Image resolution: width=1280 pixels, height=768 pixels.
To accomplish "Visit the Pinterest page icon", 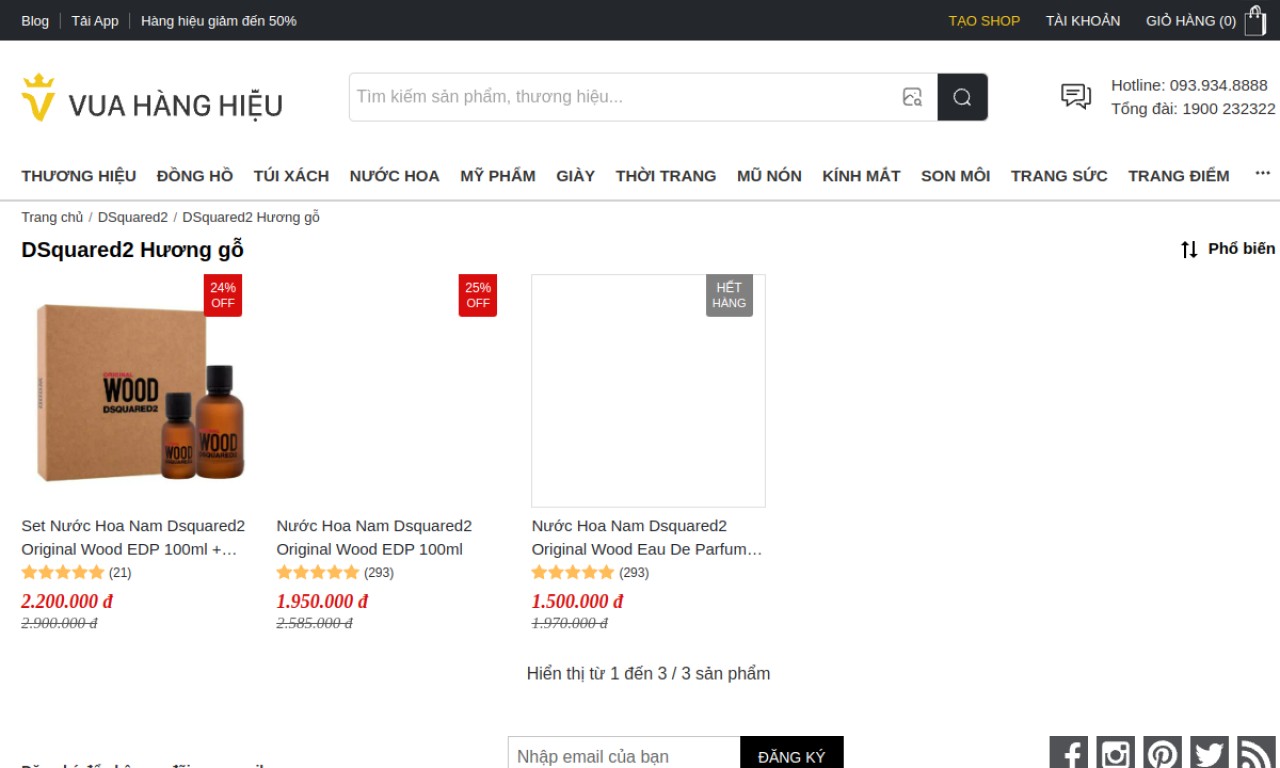I will point(1162,753).
